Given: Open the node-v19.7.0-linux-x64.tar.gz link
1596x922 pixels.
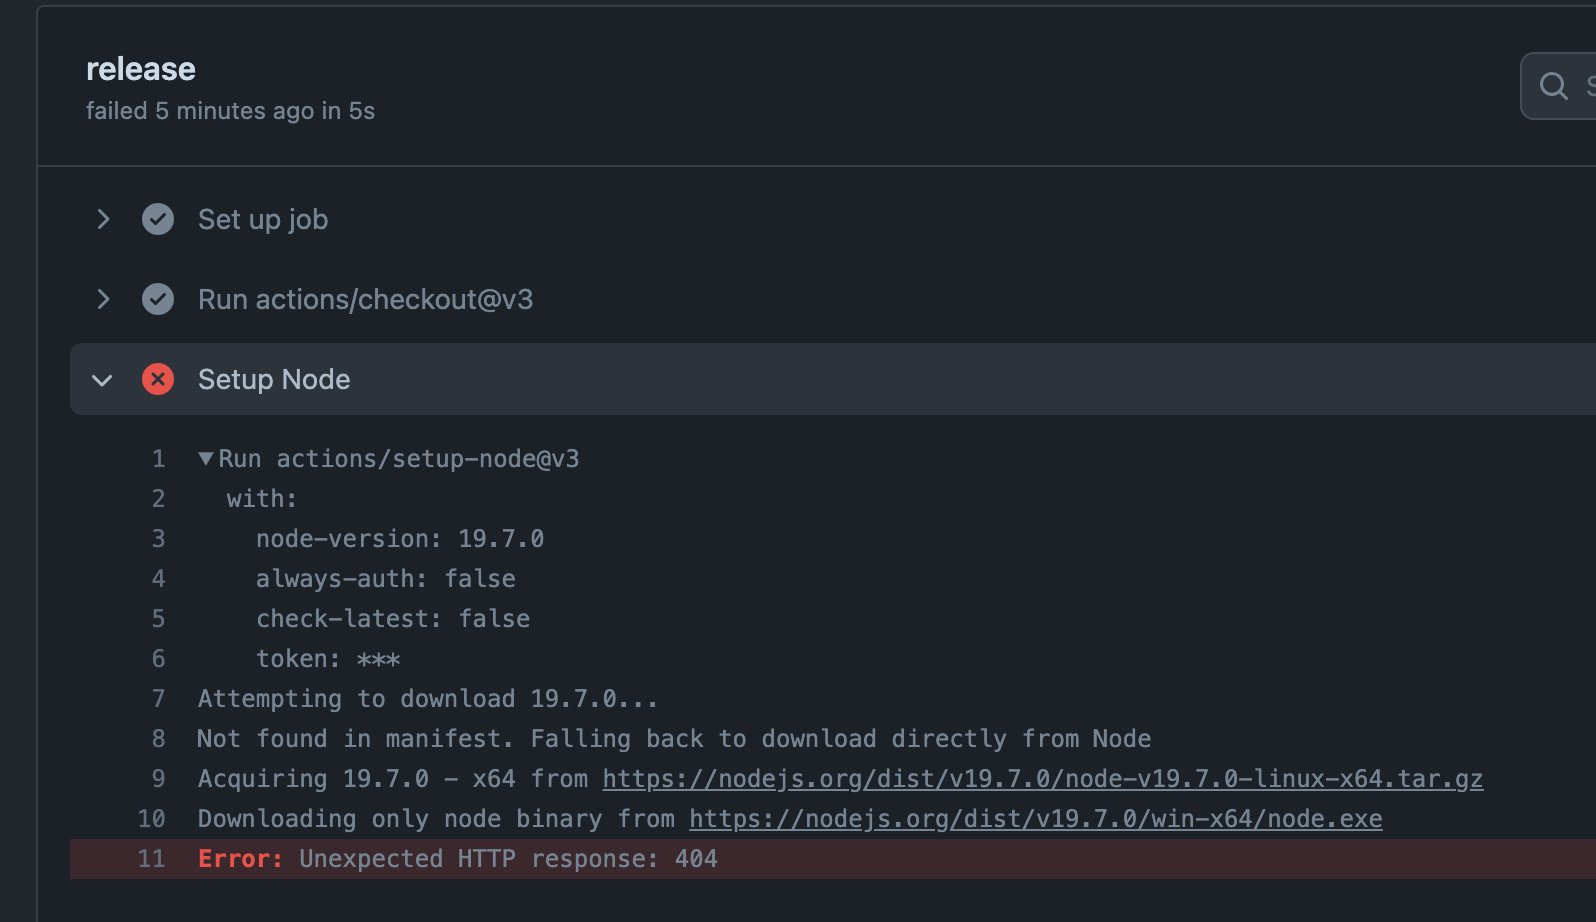Looking at the screenshot, I should tap(1043, 779).
